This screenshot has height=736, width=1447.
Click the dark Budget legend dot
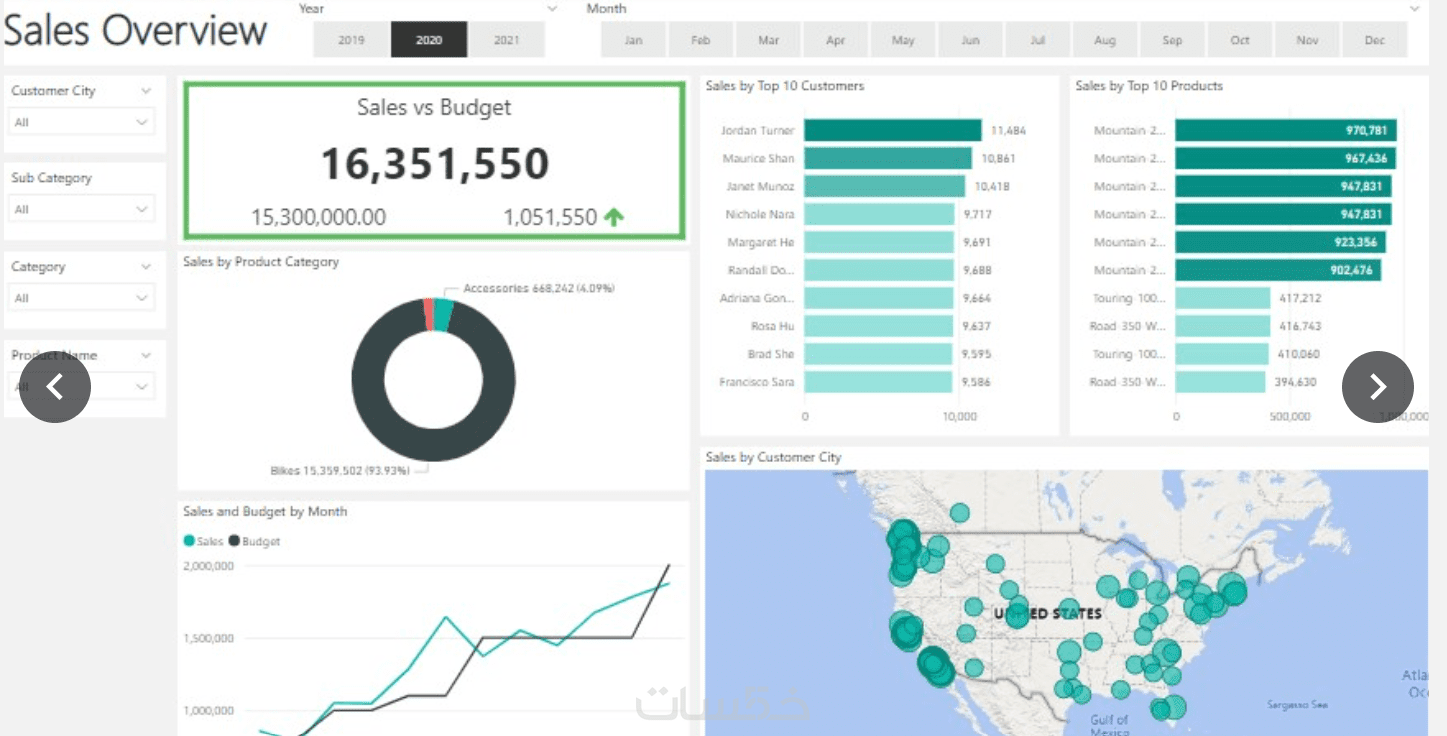(x=235, y=541)
